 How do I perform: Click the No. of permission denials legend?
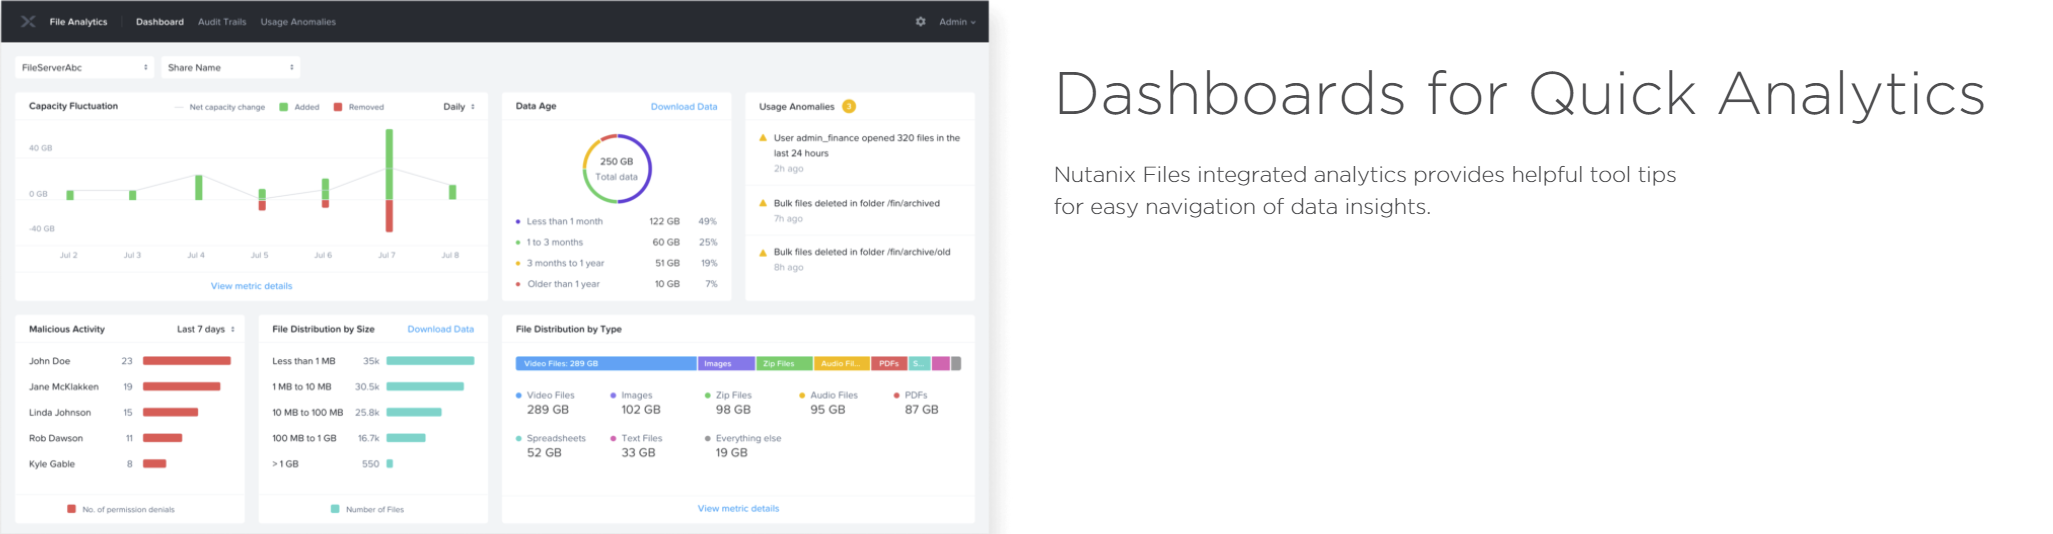121,509
